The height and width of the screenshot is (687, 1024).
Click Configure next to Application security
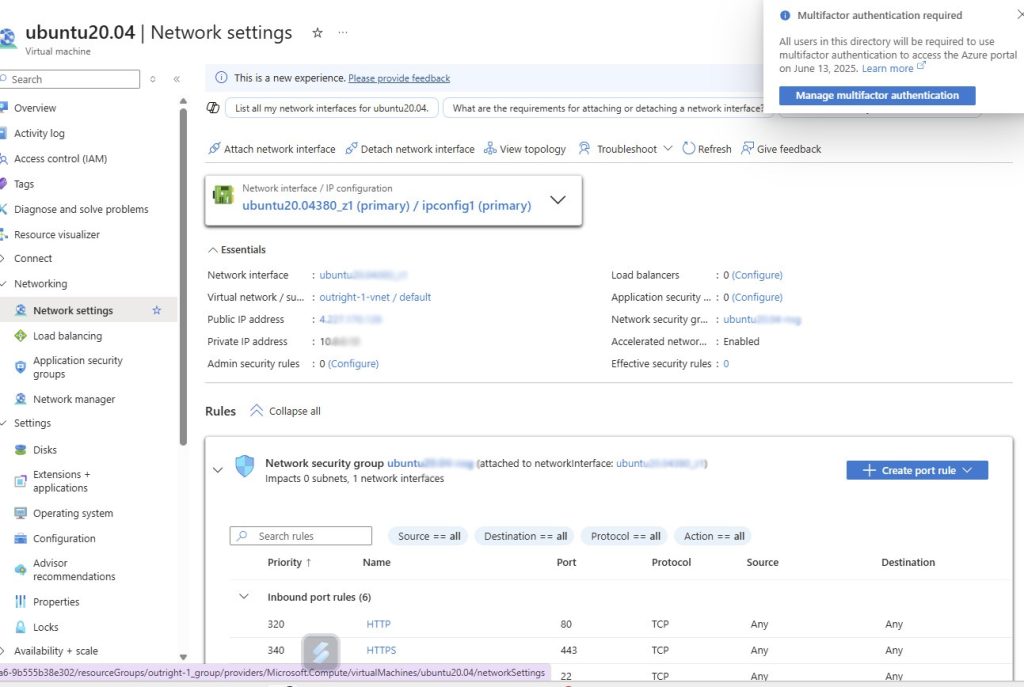(x=757, y=297)
